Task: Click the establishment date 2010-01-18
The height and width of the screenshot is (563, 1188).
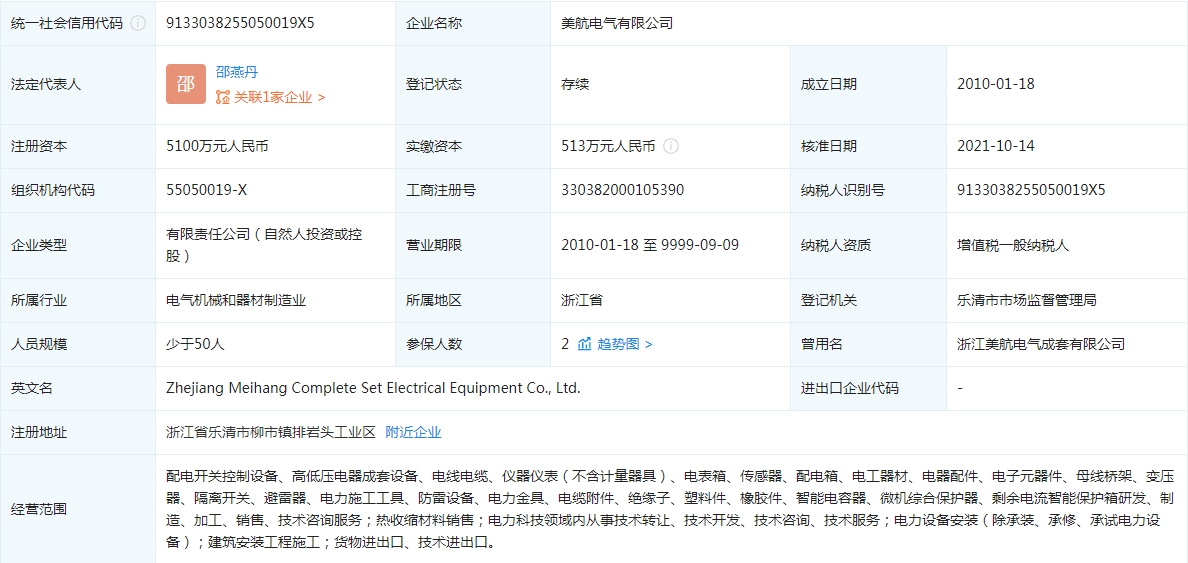Action: [995, 84]
